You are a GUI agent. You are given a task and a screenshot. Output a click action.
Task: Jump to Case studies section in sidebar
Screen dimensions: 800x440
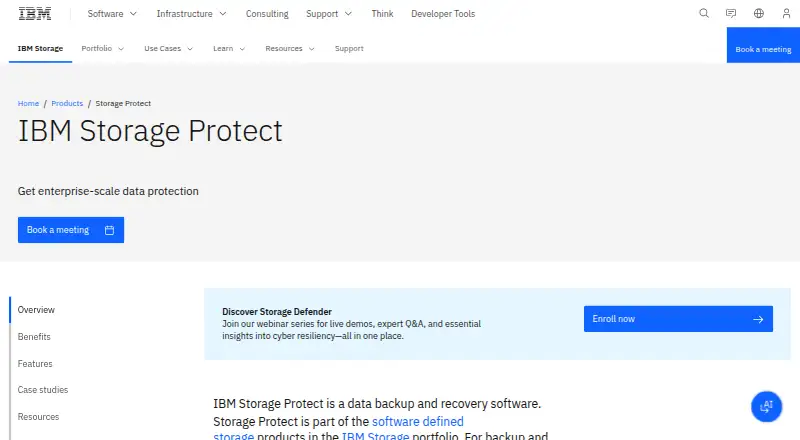pos(42,390)
